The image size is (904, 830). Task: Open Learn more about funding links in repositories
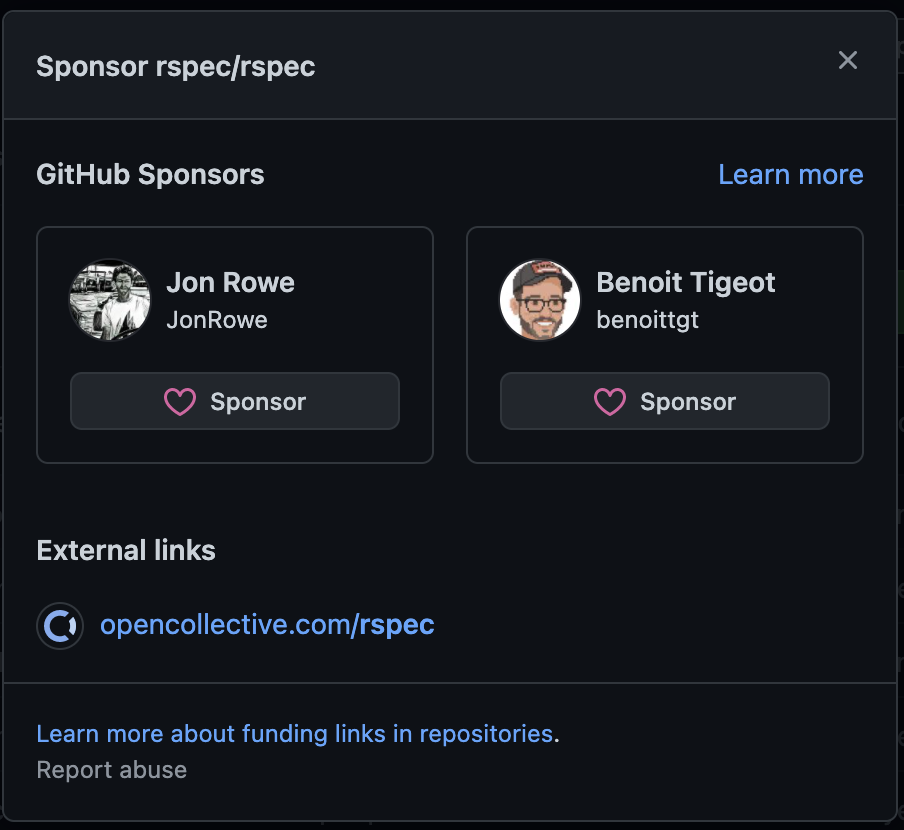coord(295,734)
